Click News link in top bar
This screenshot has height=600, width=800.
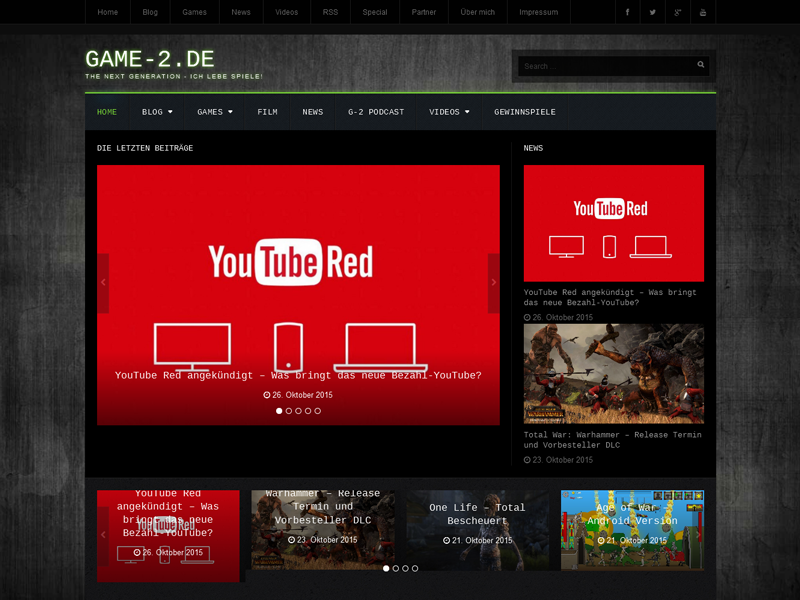tap(241, 12)
